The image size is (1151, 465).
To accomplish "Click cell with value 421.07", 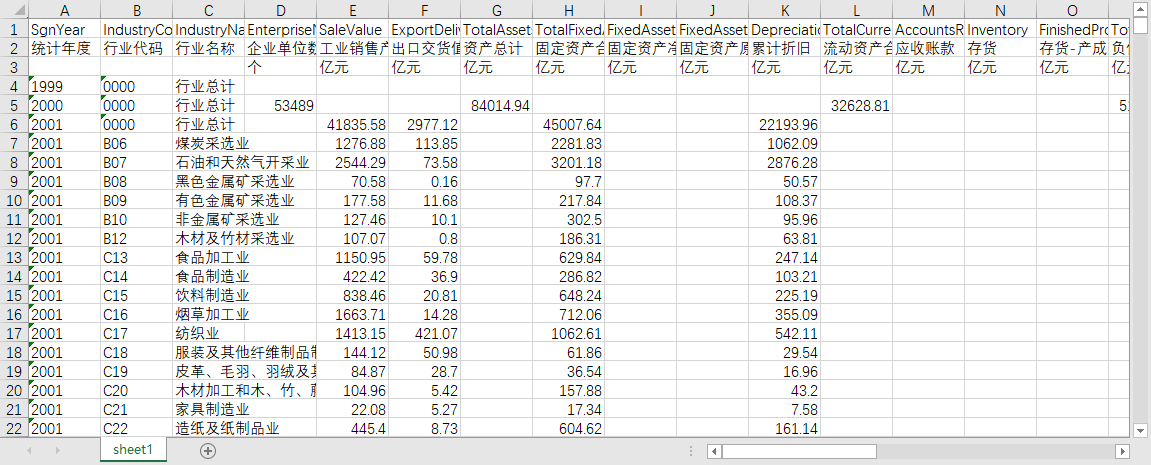I will (424, 334).
